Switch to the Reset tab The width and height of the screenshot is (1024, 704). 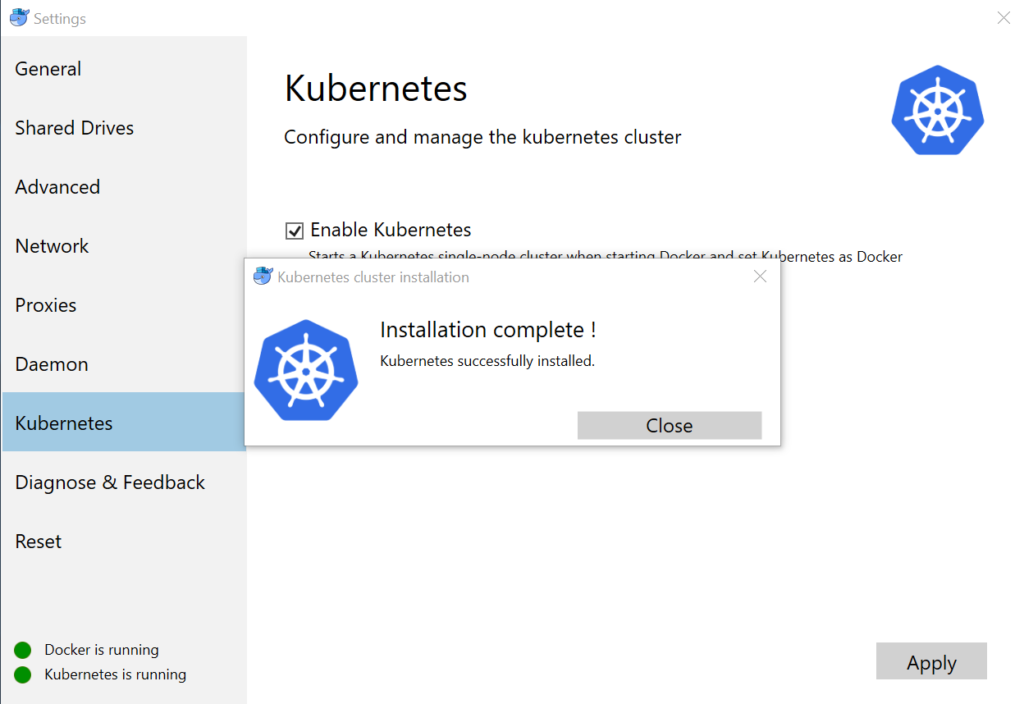pyautogui.click(x=38, y=541)
